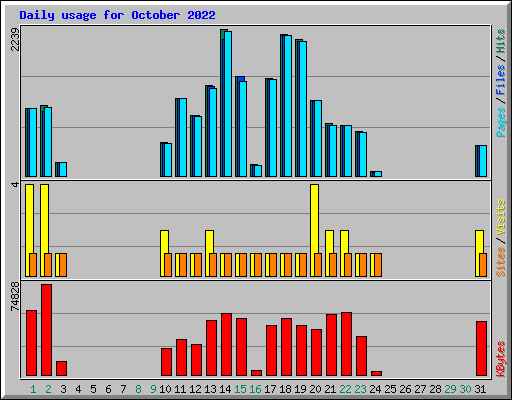This screenshot has width=512, height=400.
Task: Click day 27 on the x-axis
Action: (420, 389)
